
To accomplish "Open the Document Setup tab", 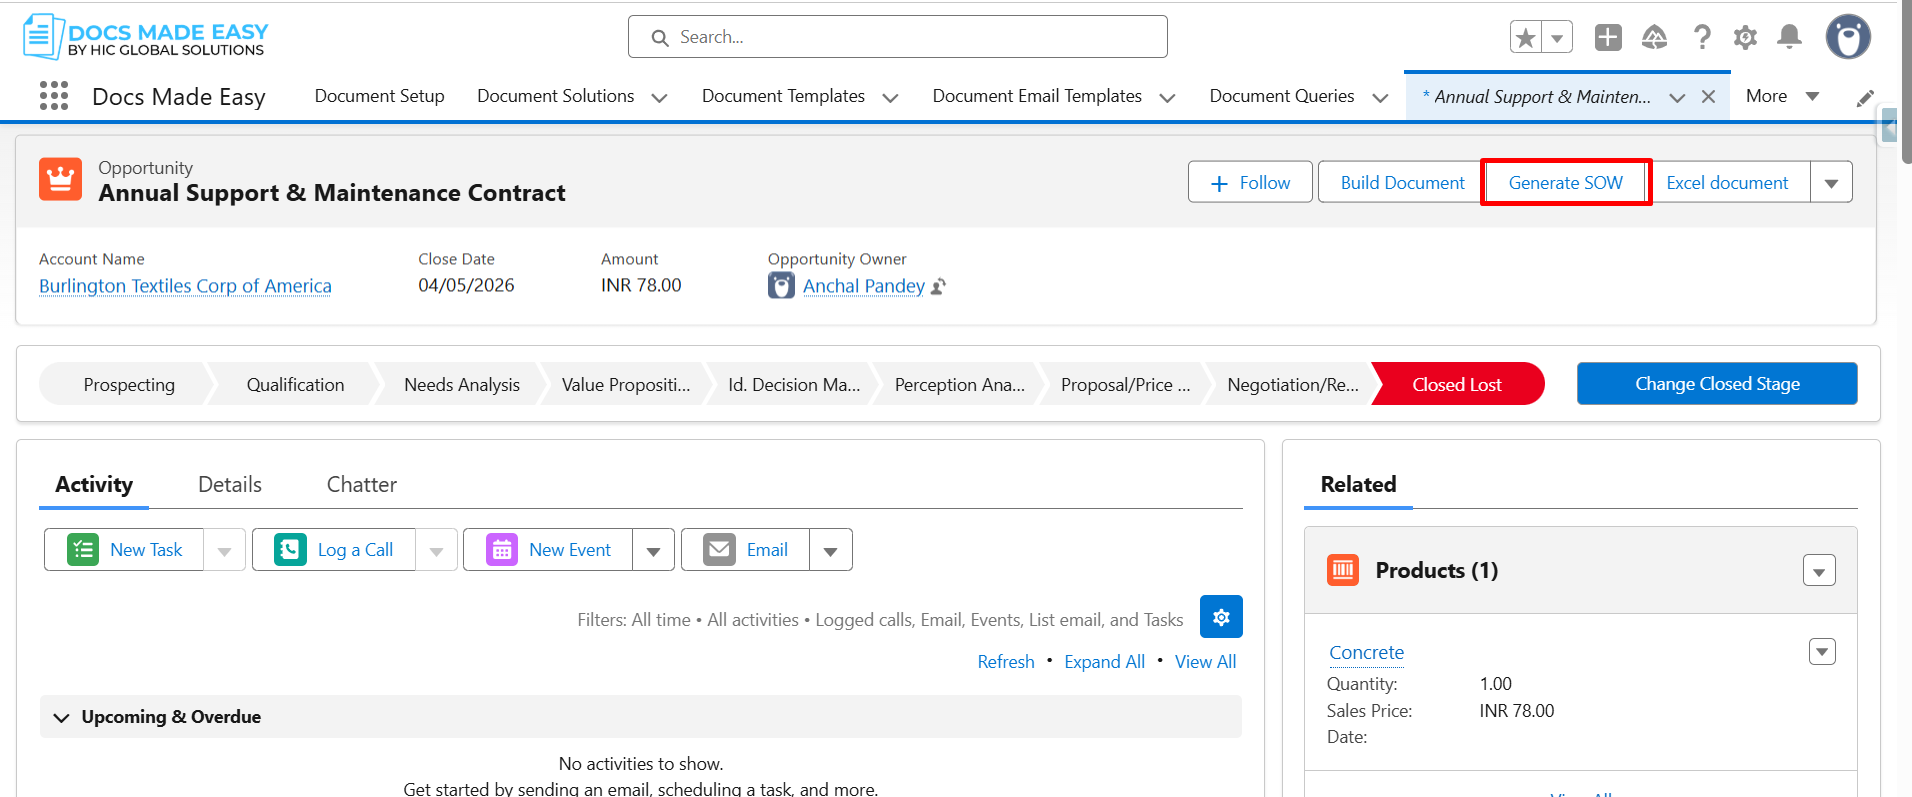I will [380, 96].
